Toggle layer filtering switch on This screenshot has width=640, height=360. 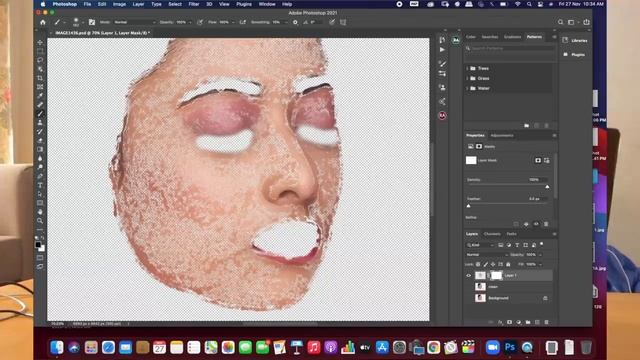[x=542, y=244]
